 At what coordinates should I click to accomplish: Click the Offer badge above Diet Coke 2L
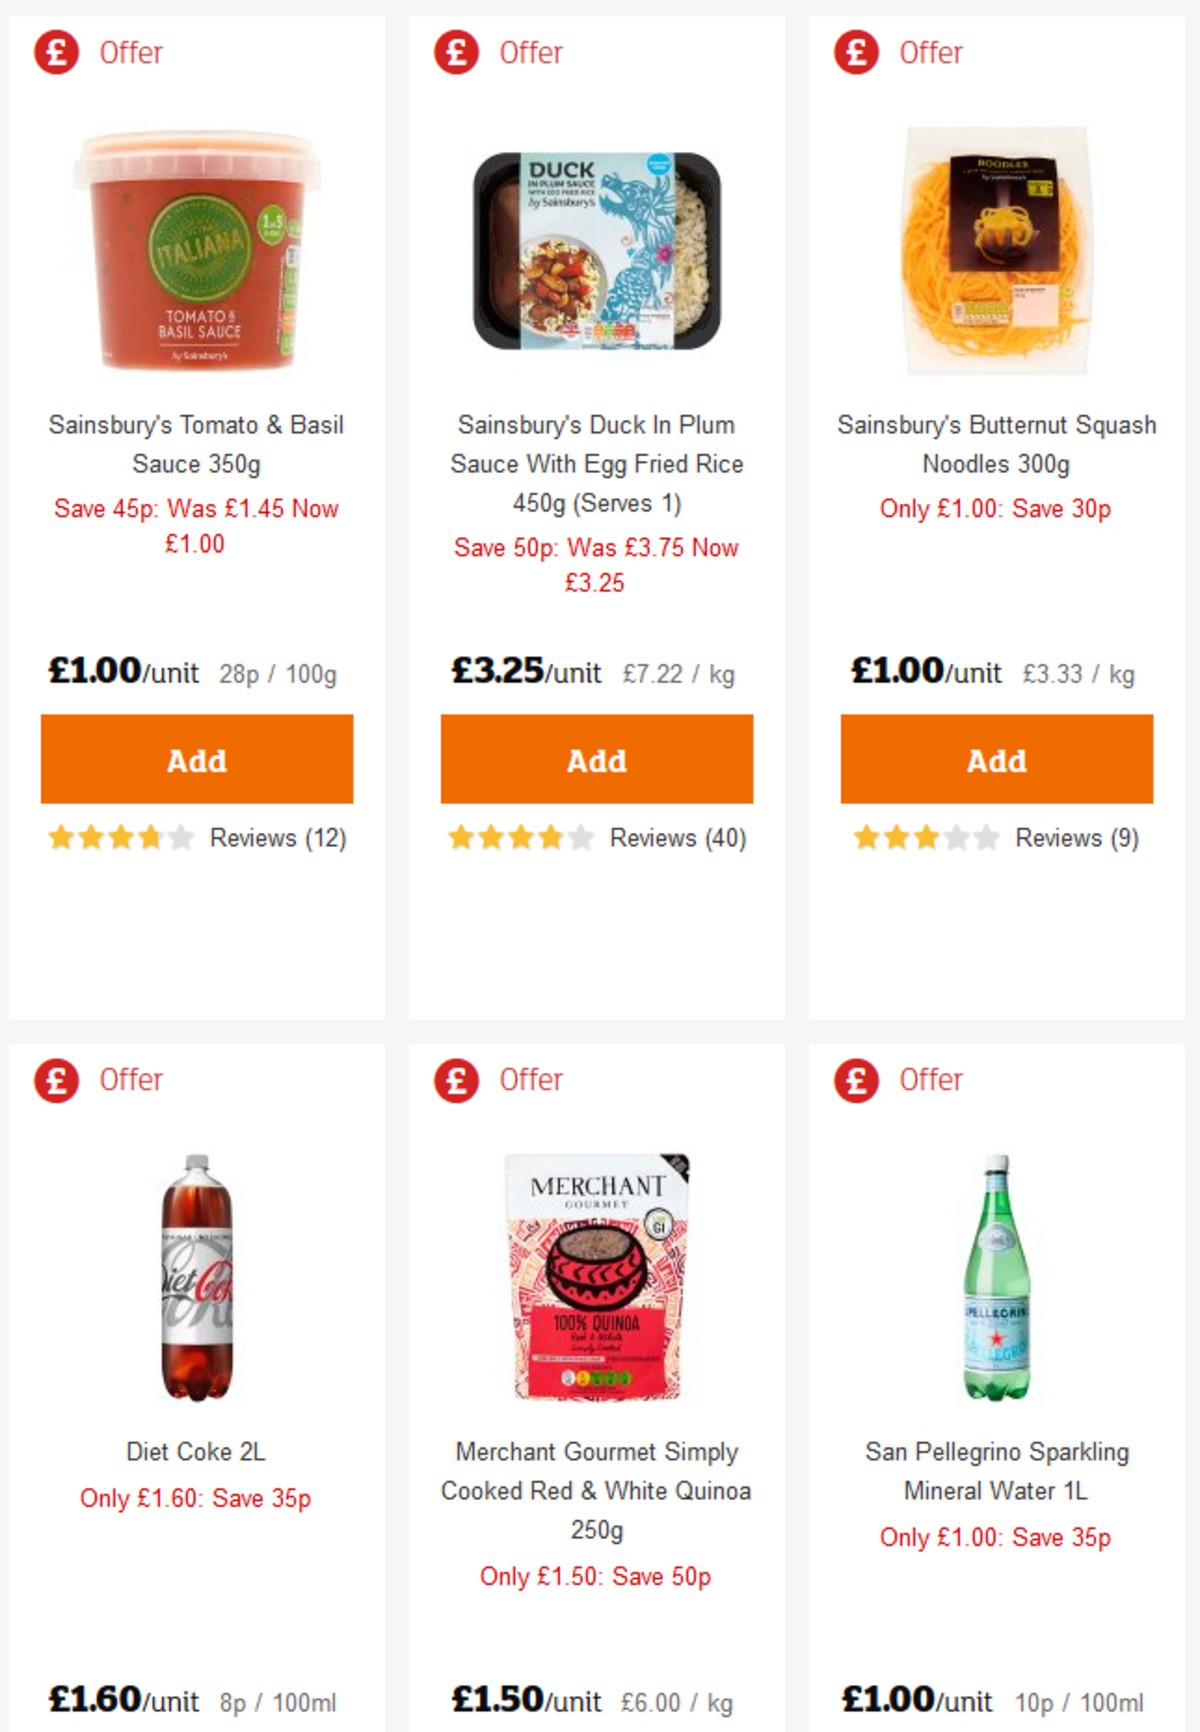click(97, 1079)
